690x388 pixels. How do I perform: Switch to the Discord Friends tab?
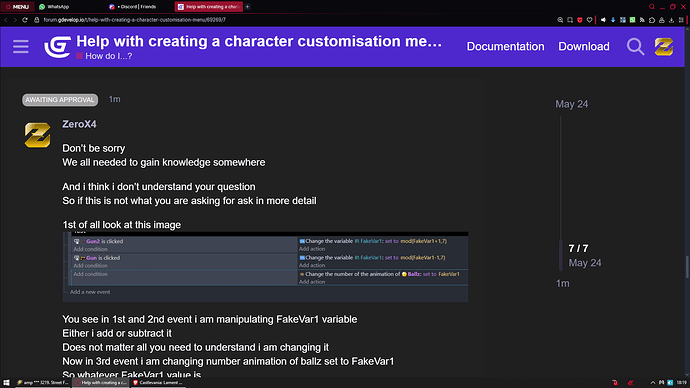[136, 7]
